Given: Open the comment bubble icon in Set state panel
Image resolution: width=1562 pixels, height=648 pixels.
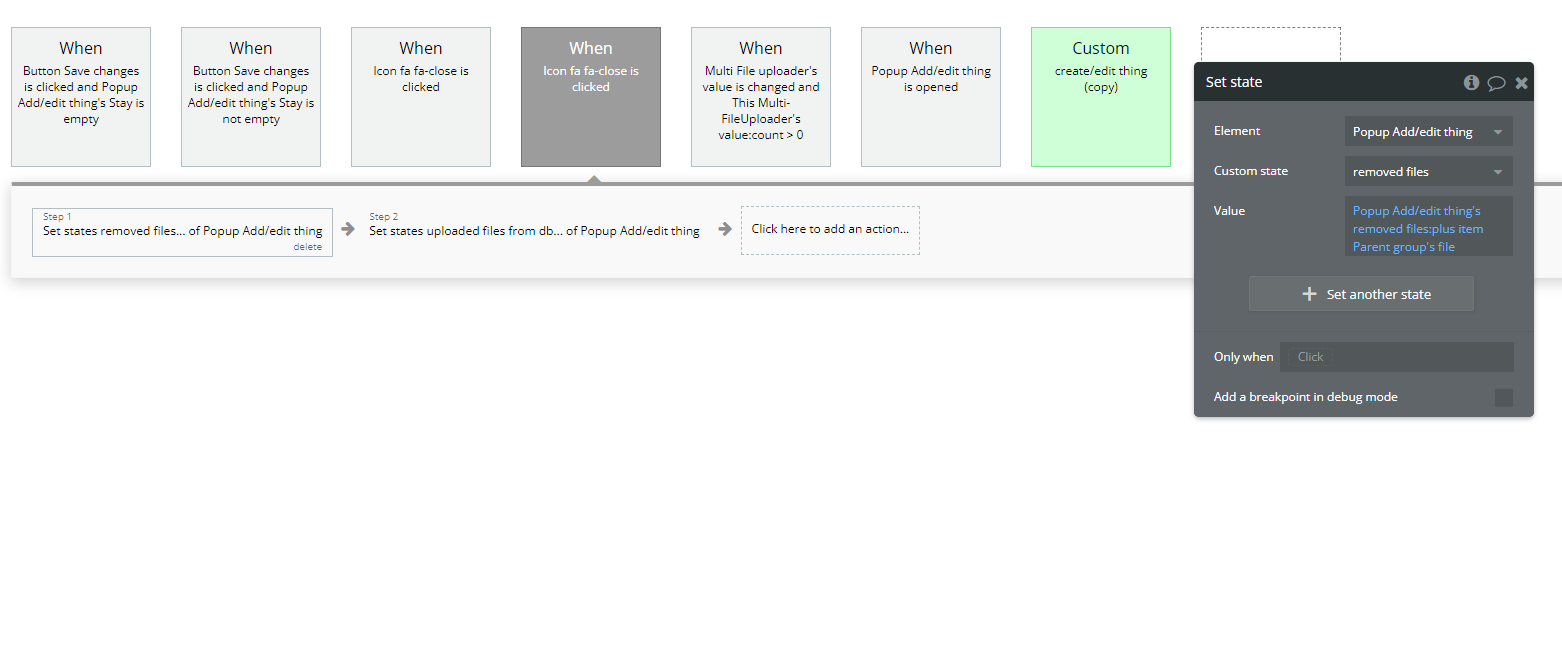Looking at the screenshot, I should coord(1496,83).
